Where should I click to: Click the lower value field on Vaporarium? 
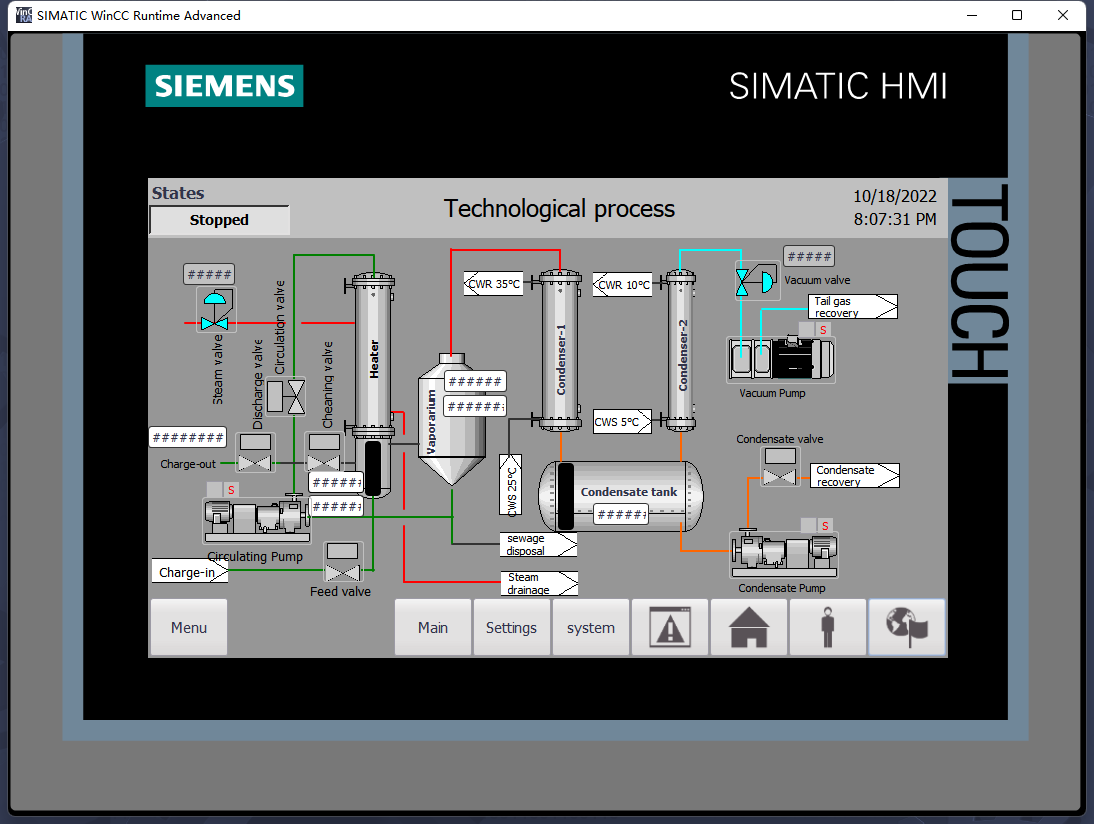coord(475,406)
